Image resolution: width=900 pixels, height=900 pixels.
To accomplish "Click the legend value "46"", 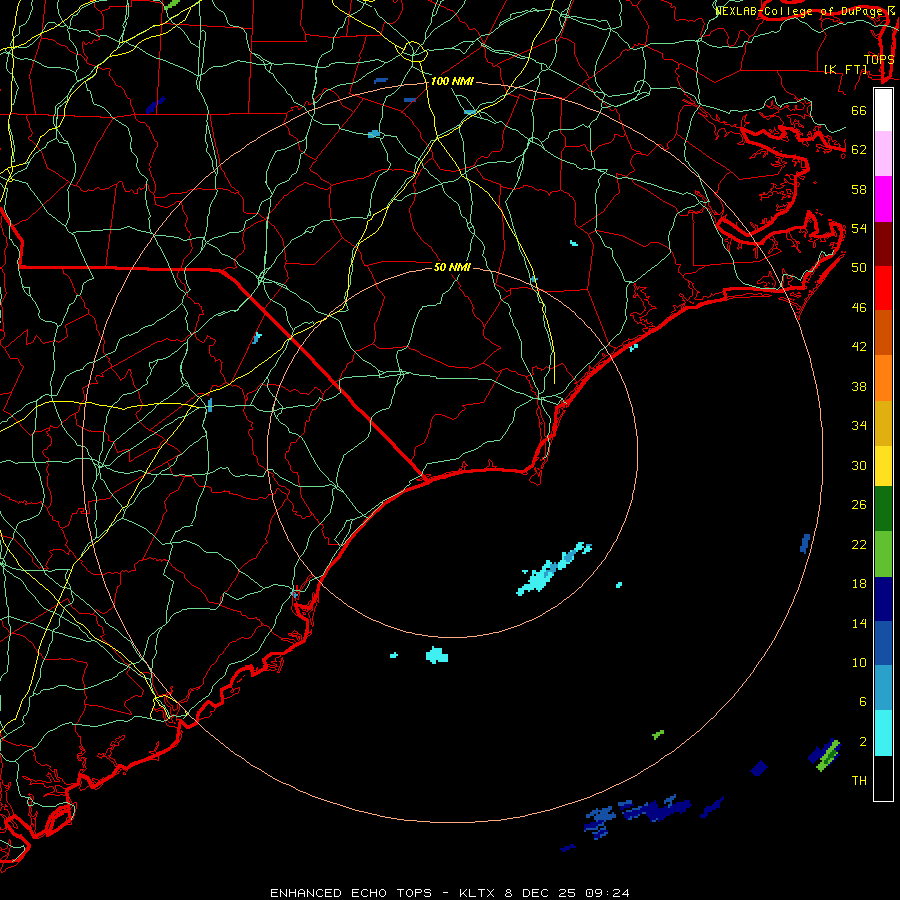I will [859, 308].
